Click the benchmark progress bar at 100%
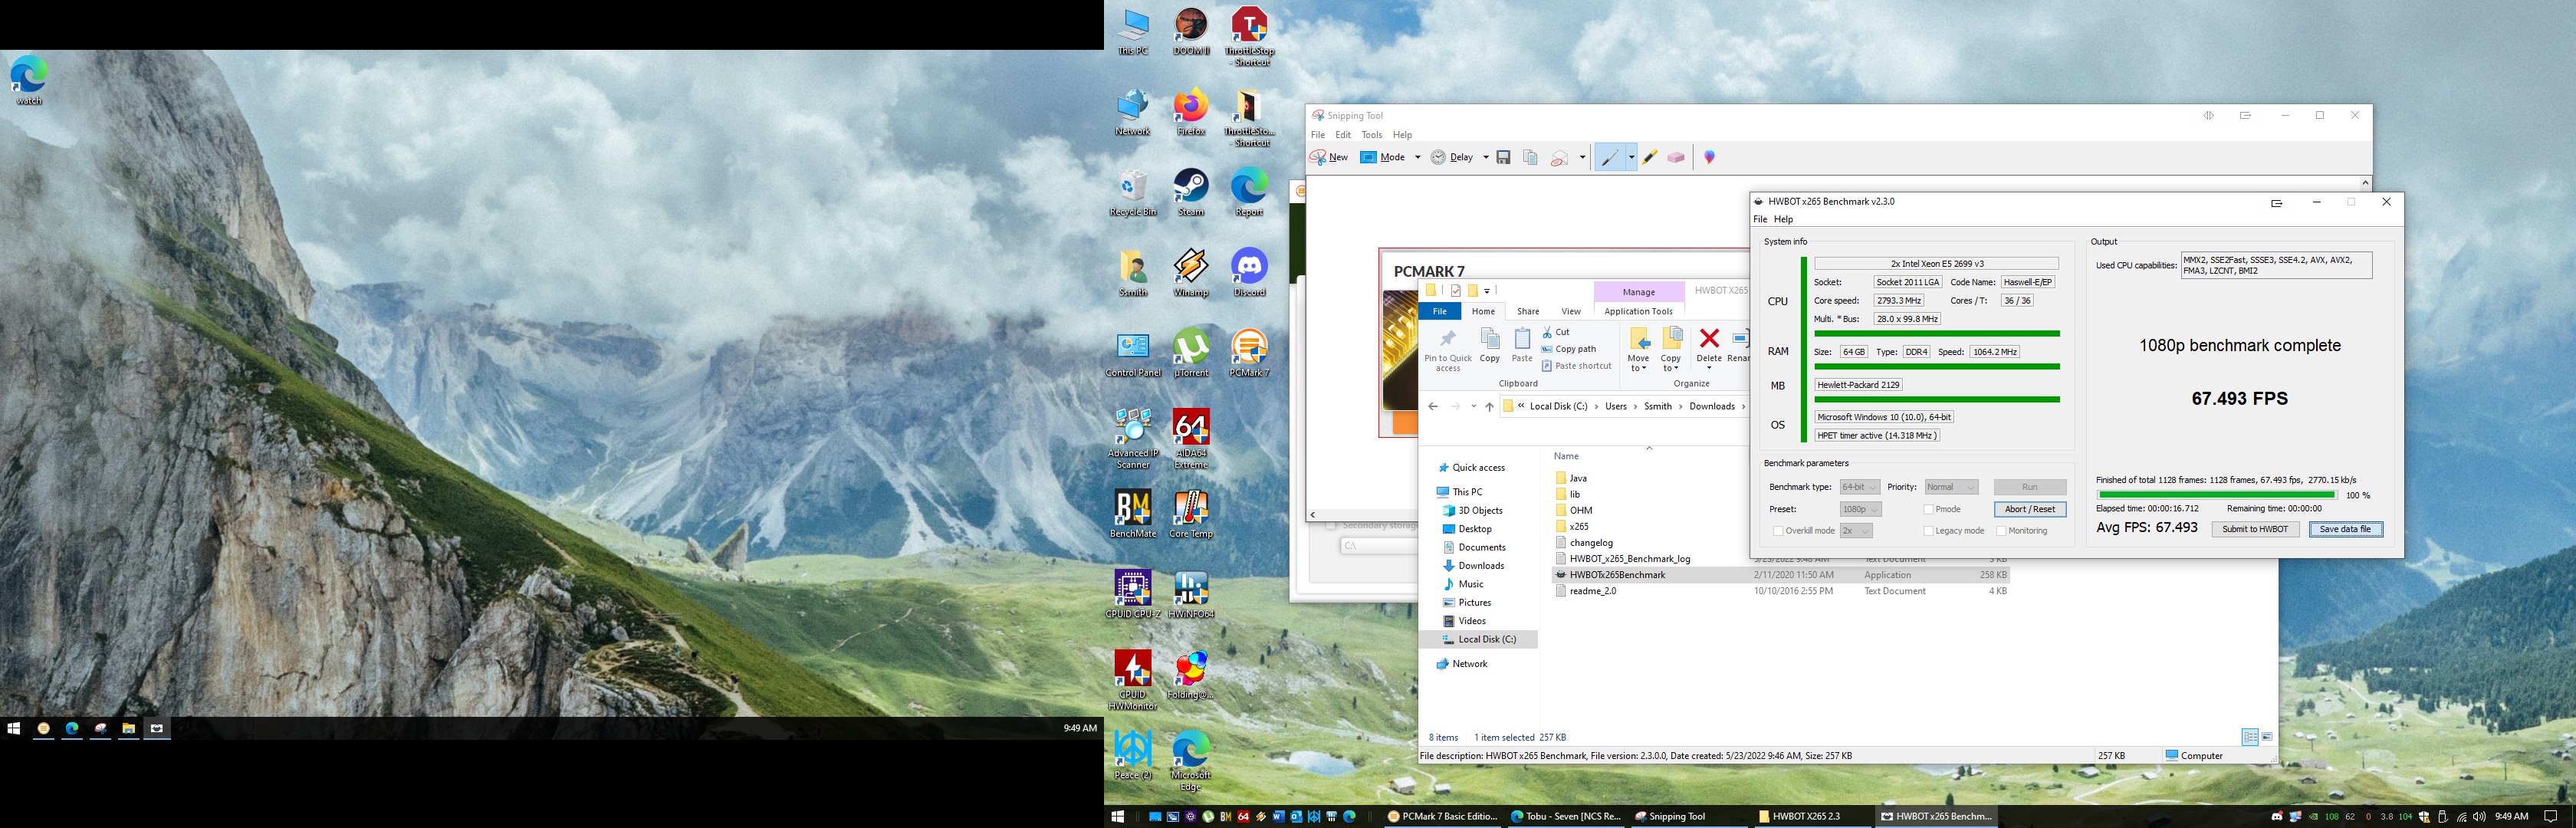The image size is (2576, 828). point(2217,495)
